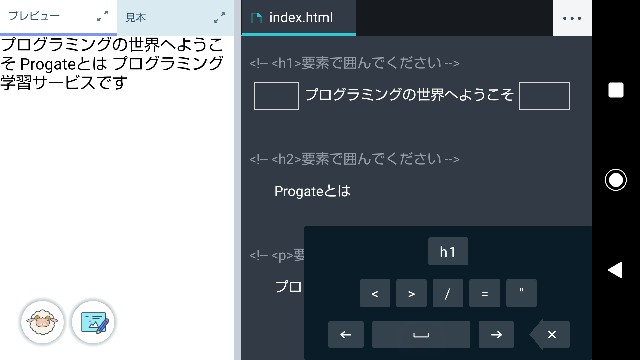This screenshot has height=360, width=640.
Task: Move cursor right with arrow key
Action: click(x=496, y=335)
